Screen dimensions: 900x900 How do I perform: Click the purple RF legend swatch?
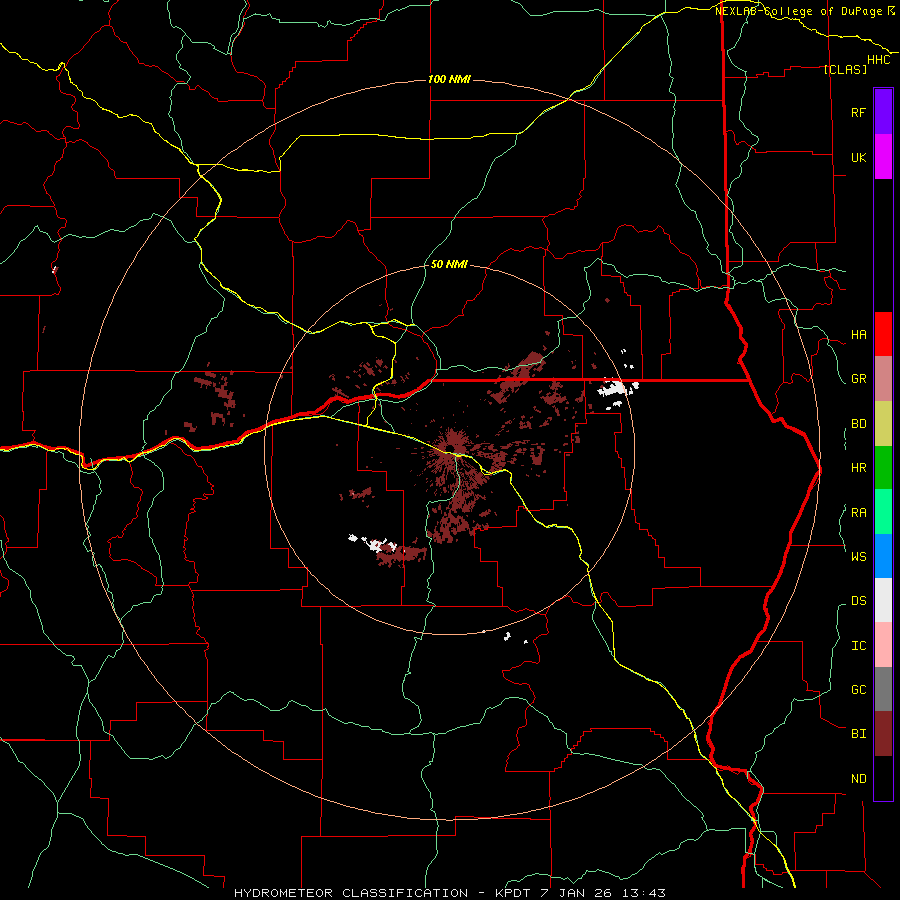click(x=883, y=112)
